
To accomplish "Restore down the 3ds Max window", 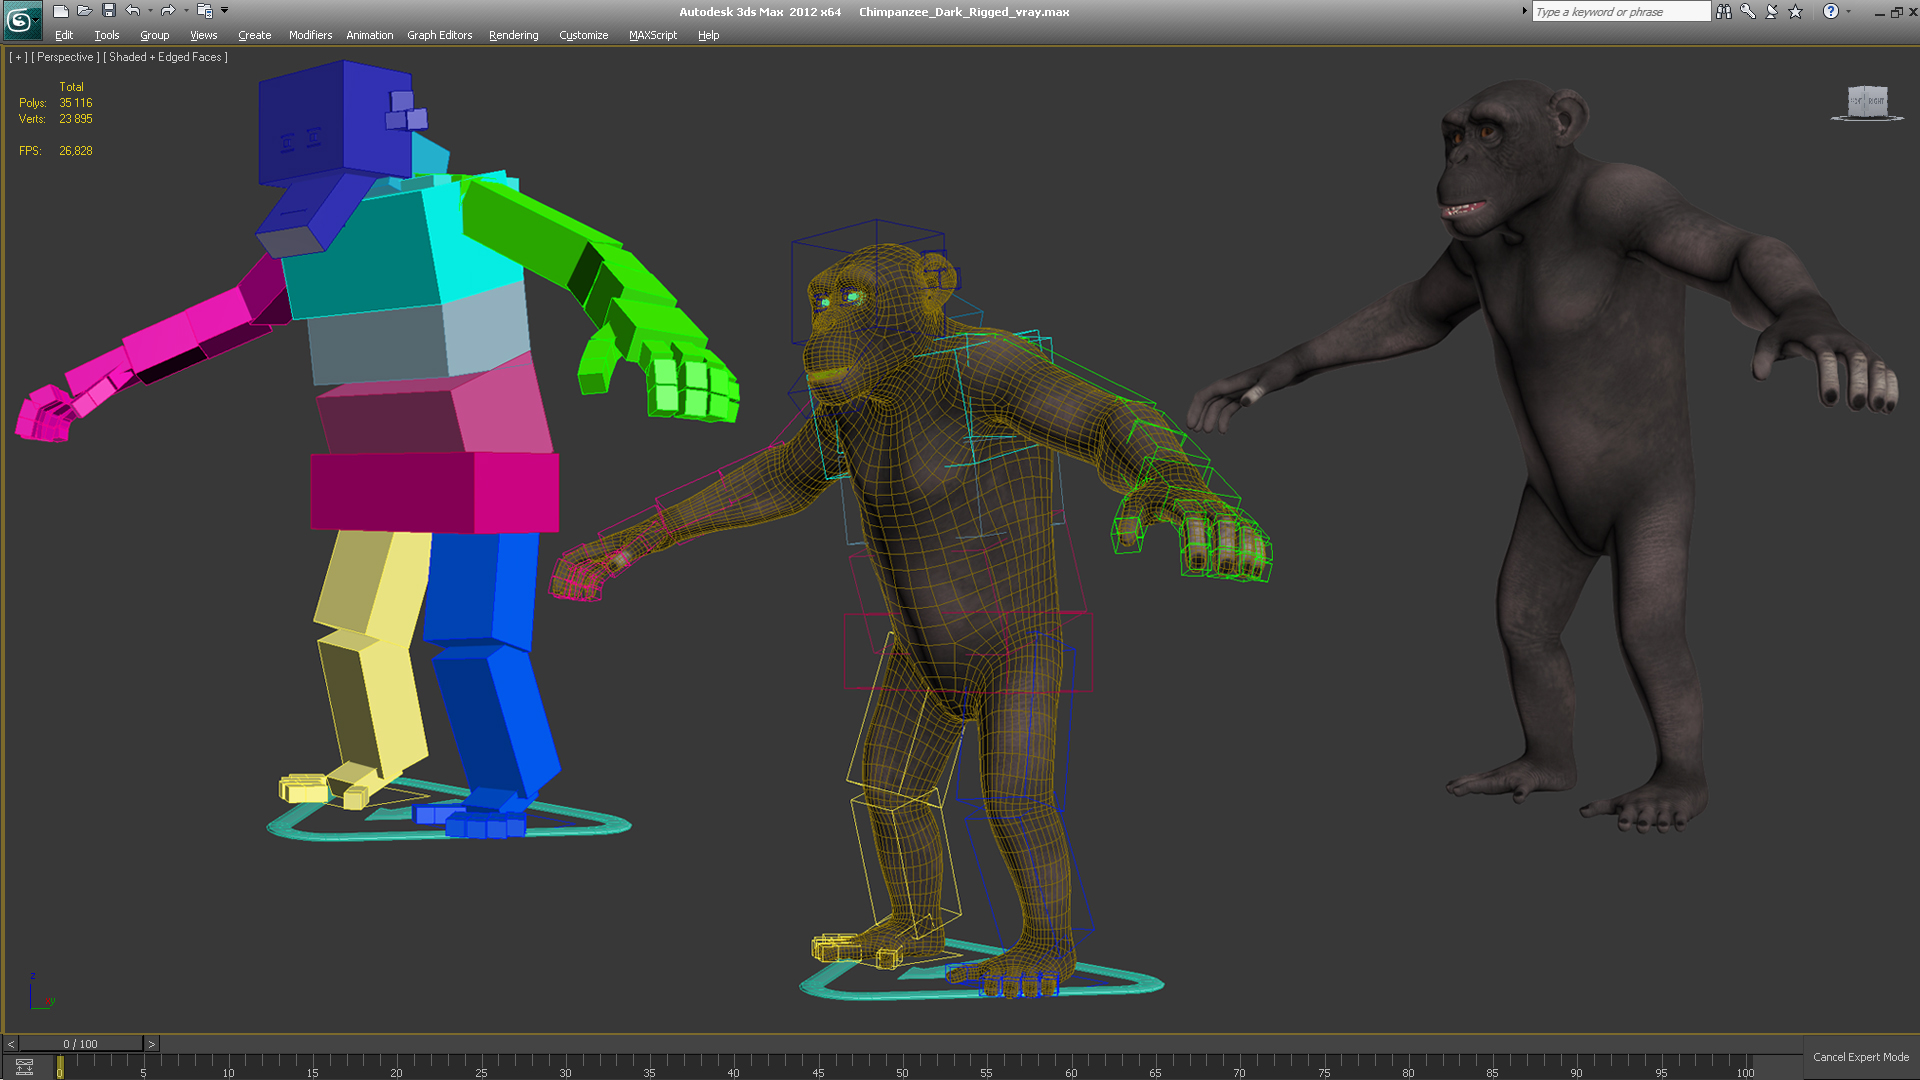I will [1896, 12].
